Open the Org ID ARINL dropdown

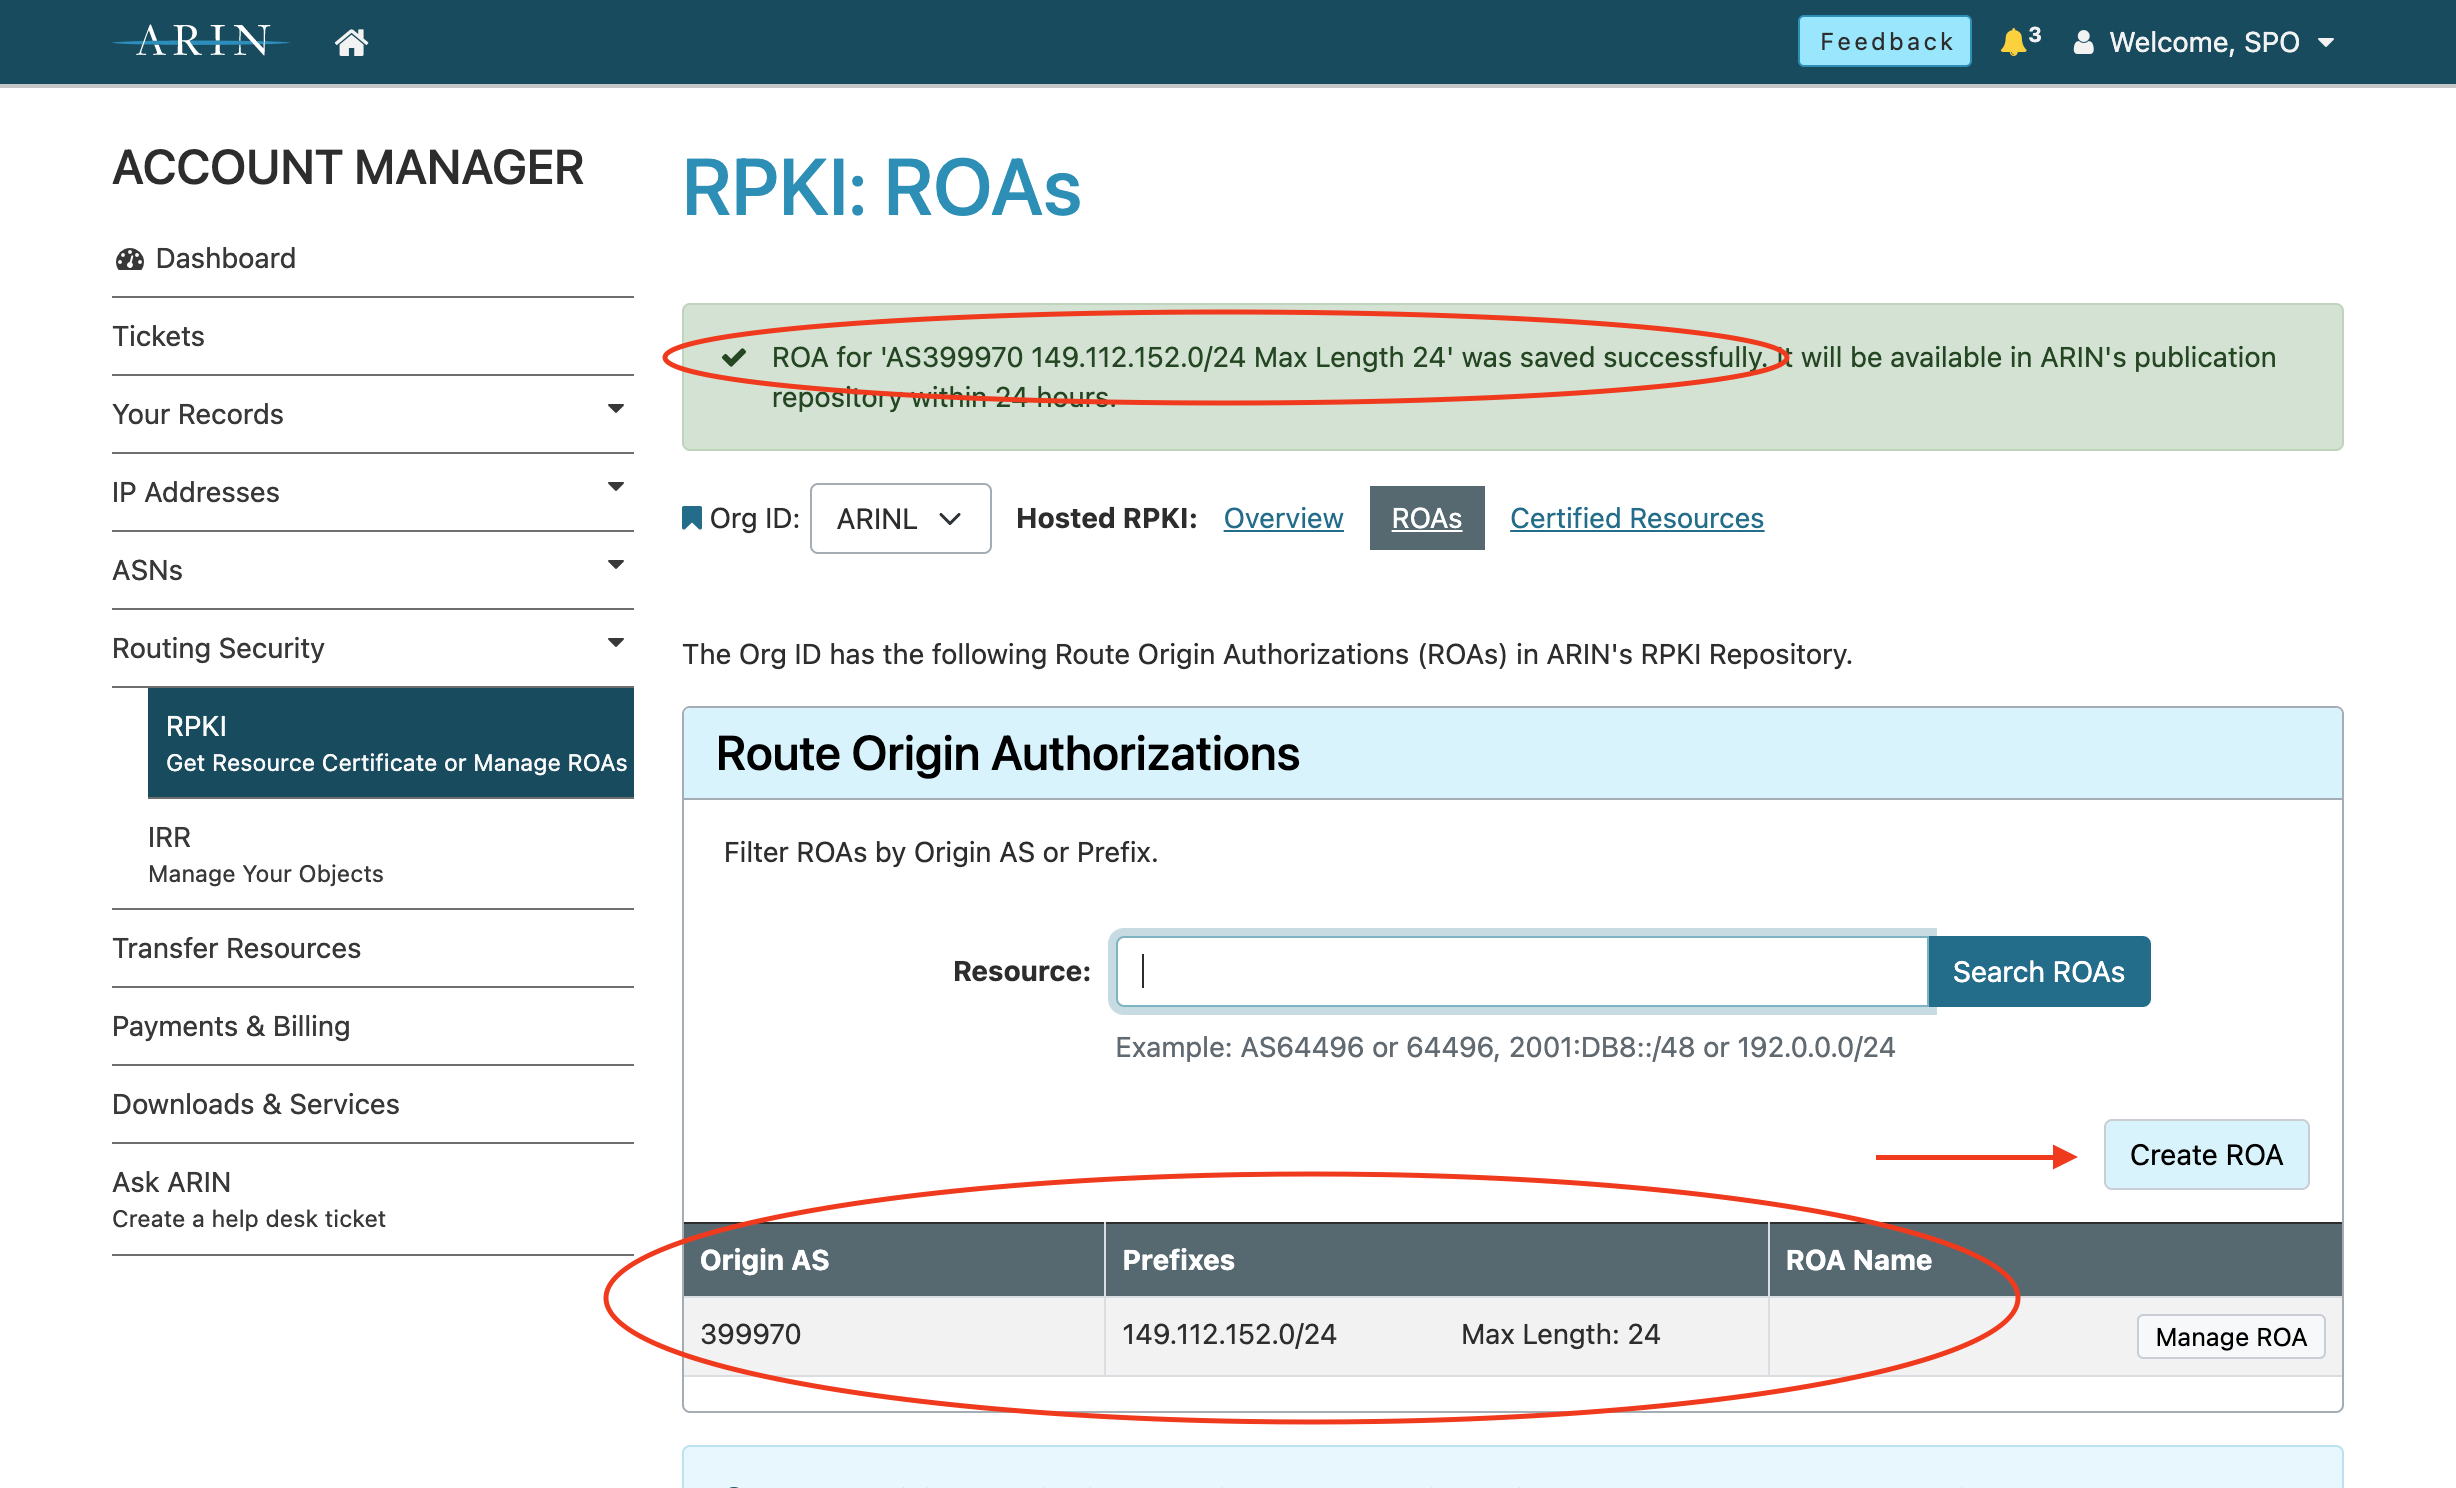[900, 518]
